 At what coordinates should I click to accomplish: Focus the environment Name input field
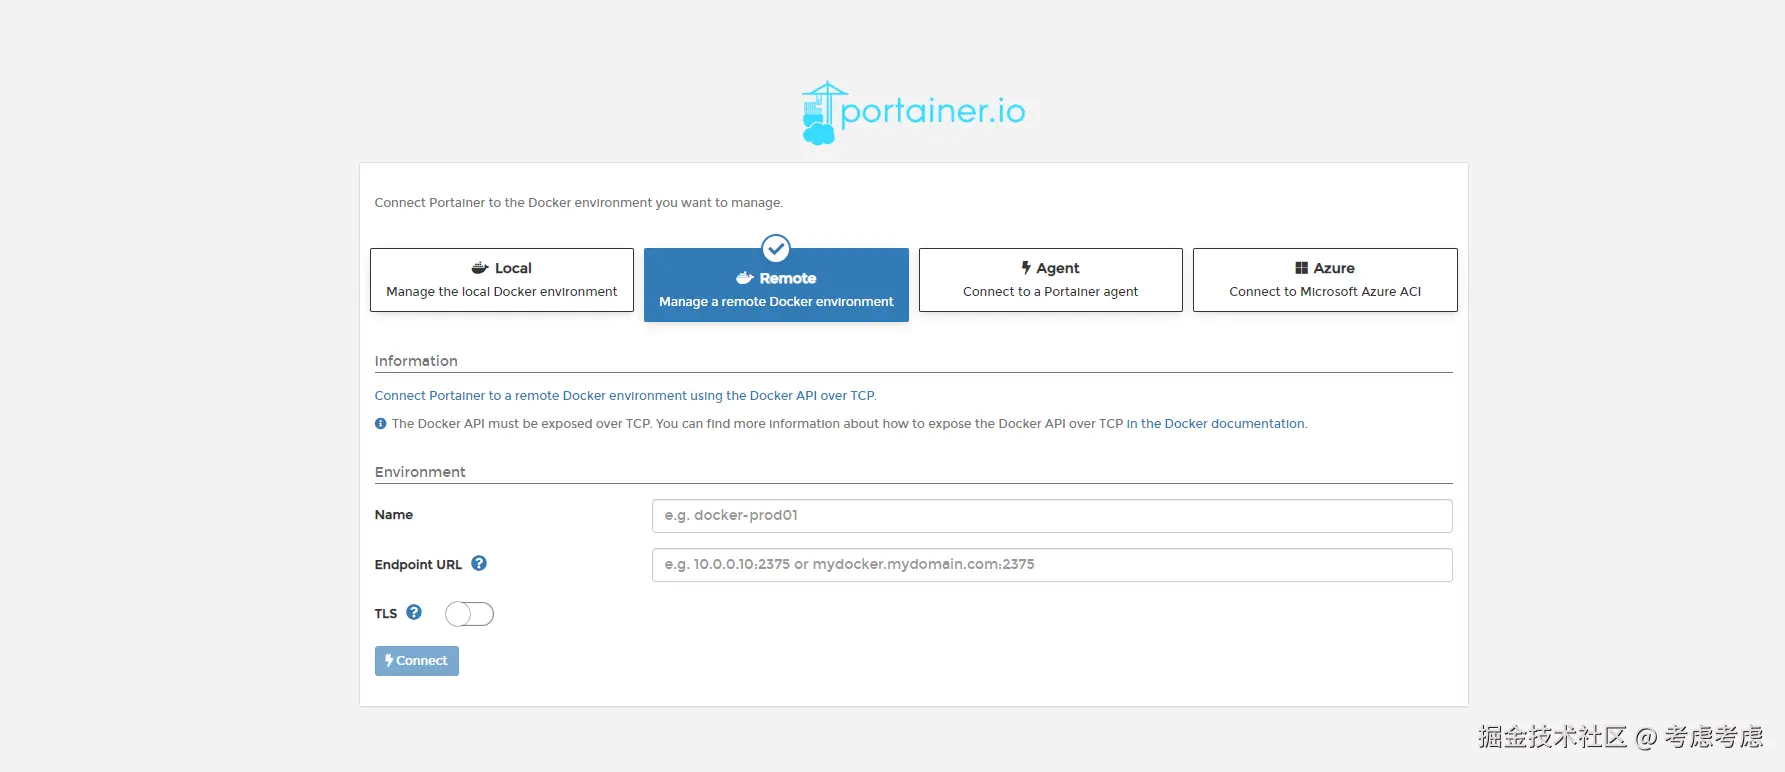pyautogui.click(x=1052, y=516)
